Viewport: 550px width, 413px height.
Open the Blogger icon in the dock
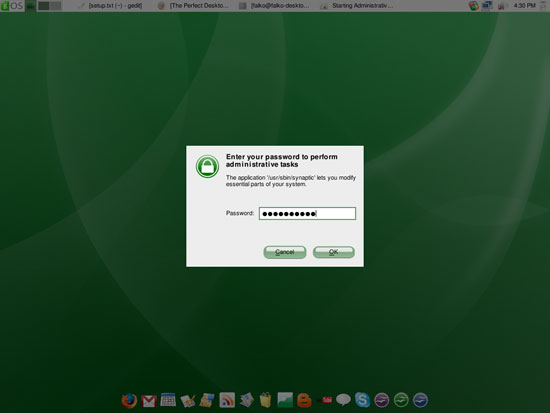tap(304, 400)
